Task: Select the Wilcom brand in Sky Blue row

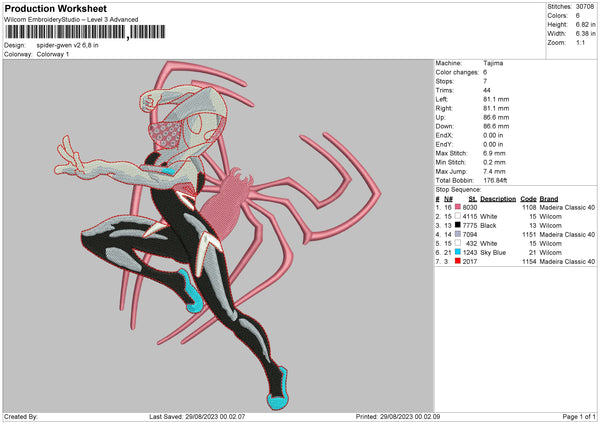Action: click(551, 253)
